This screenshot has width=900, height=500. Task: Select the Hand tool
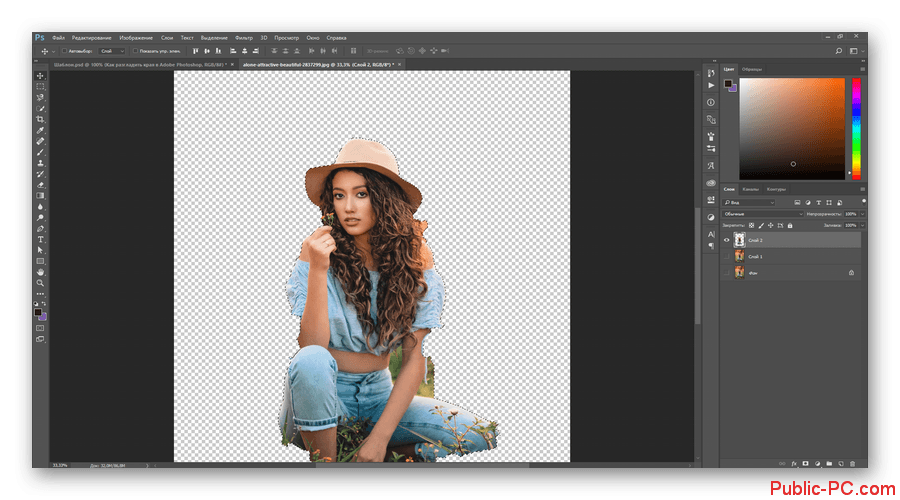tap(41, 272)
